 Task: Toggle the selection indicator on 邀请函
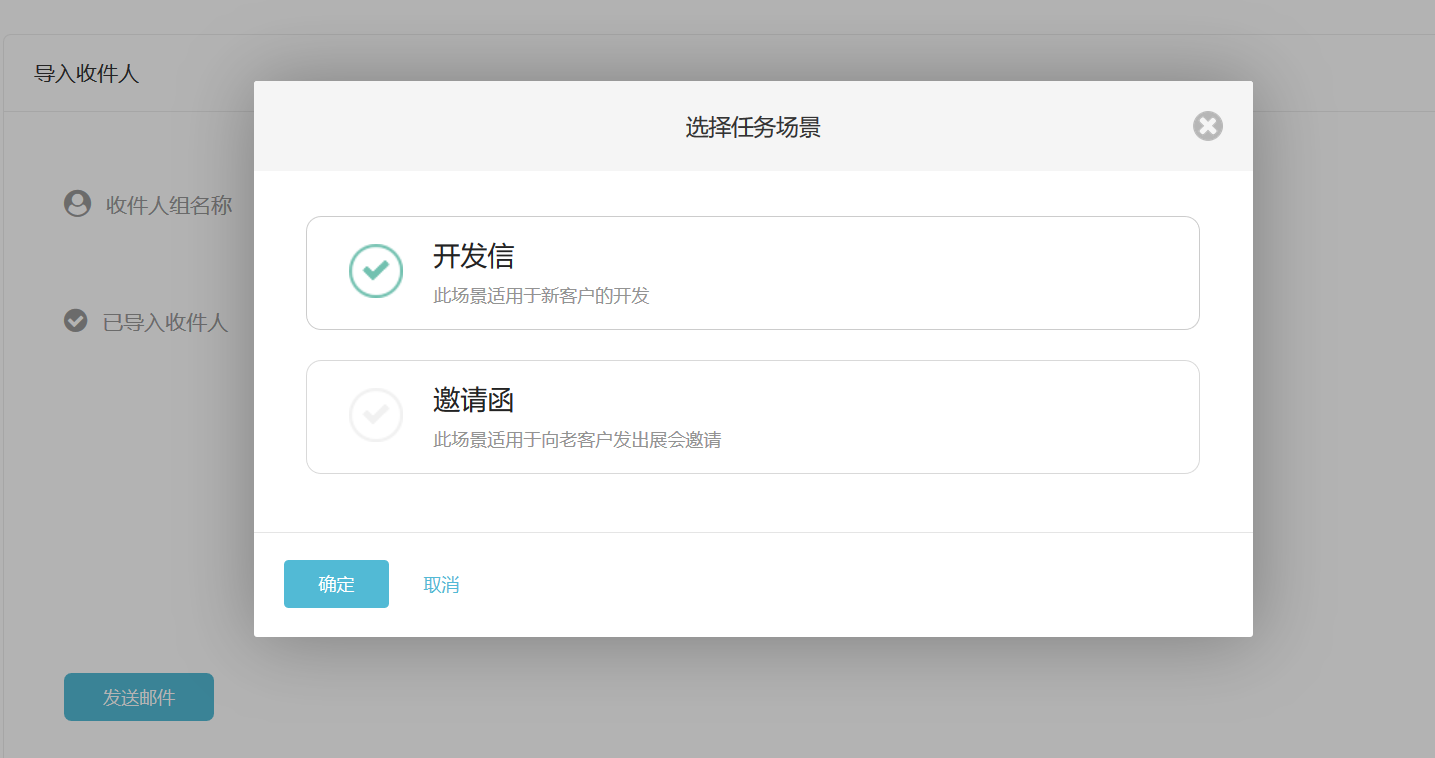point(375,414)
